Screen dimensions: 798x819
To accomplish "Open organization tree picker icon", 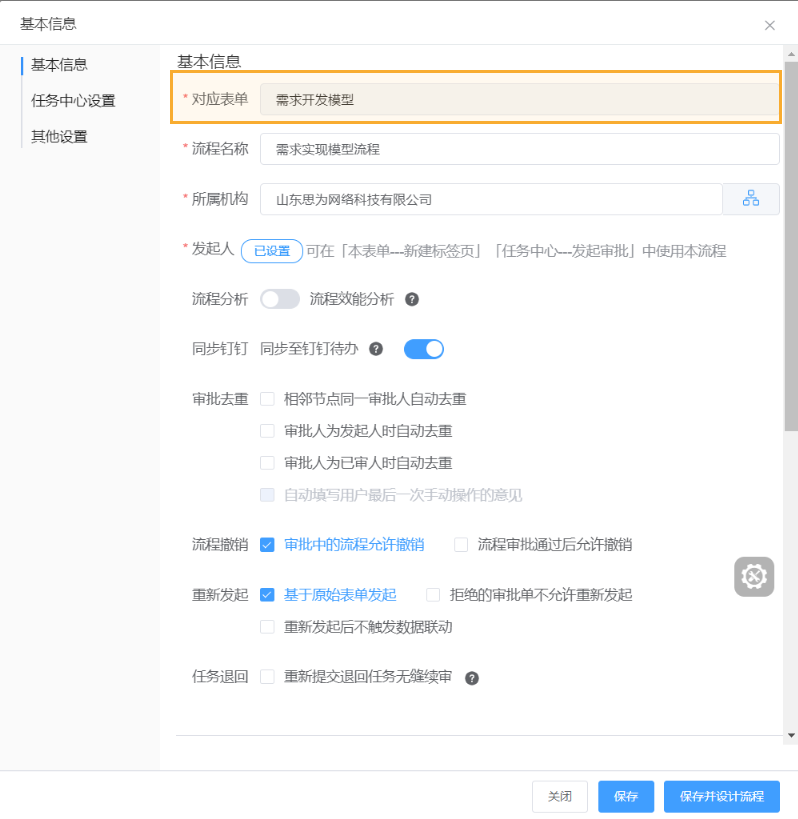I will [750, 199].
